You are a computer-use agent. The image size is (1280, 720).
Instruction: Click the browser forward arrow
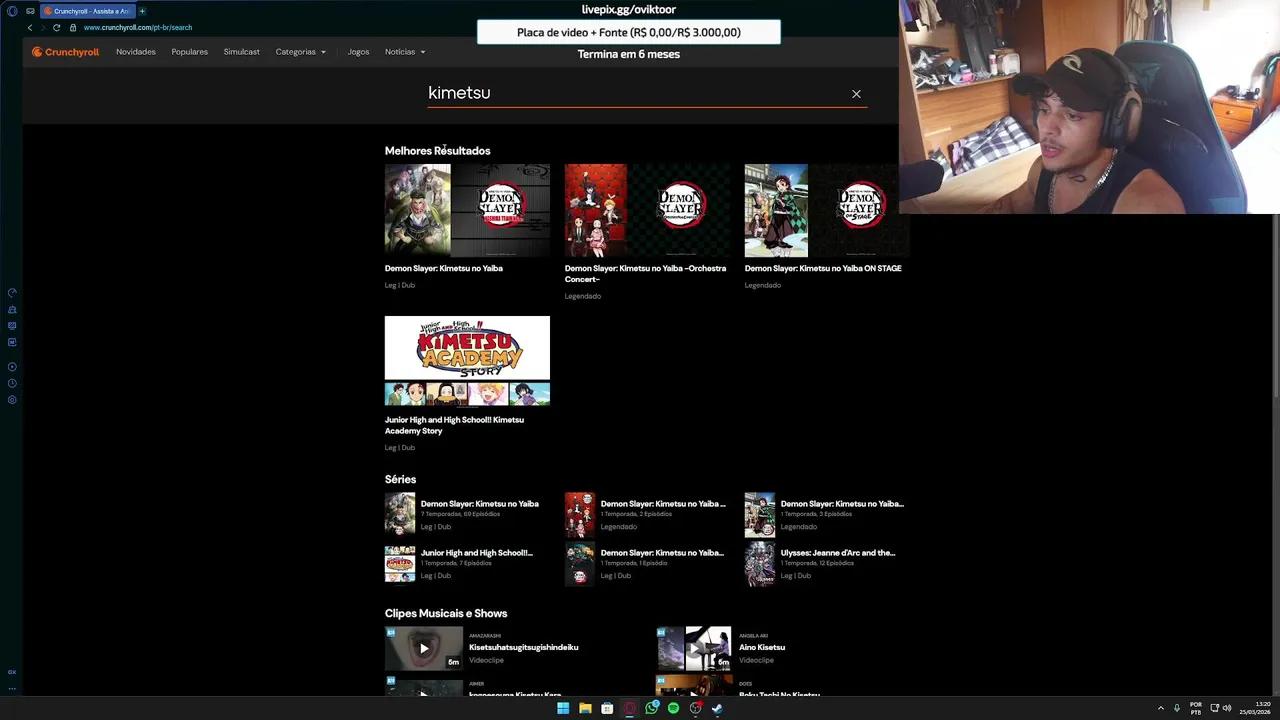tap(43, 28)
